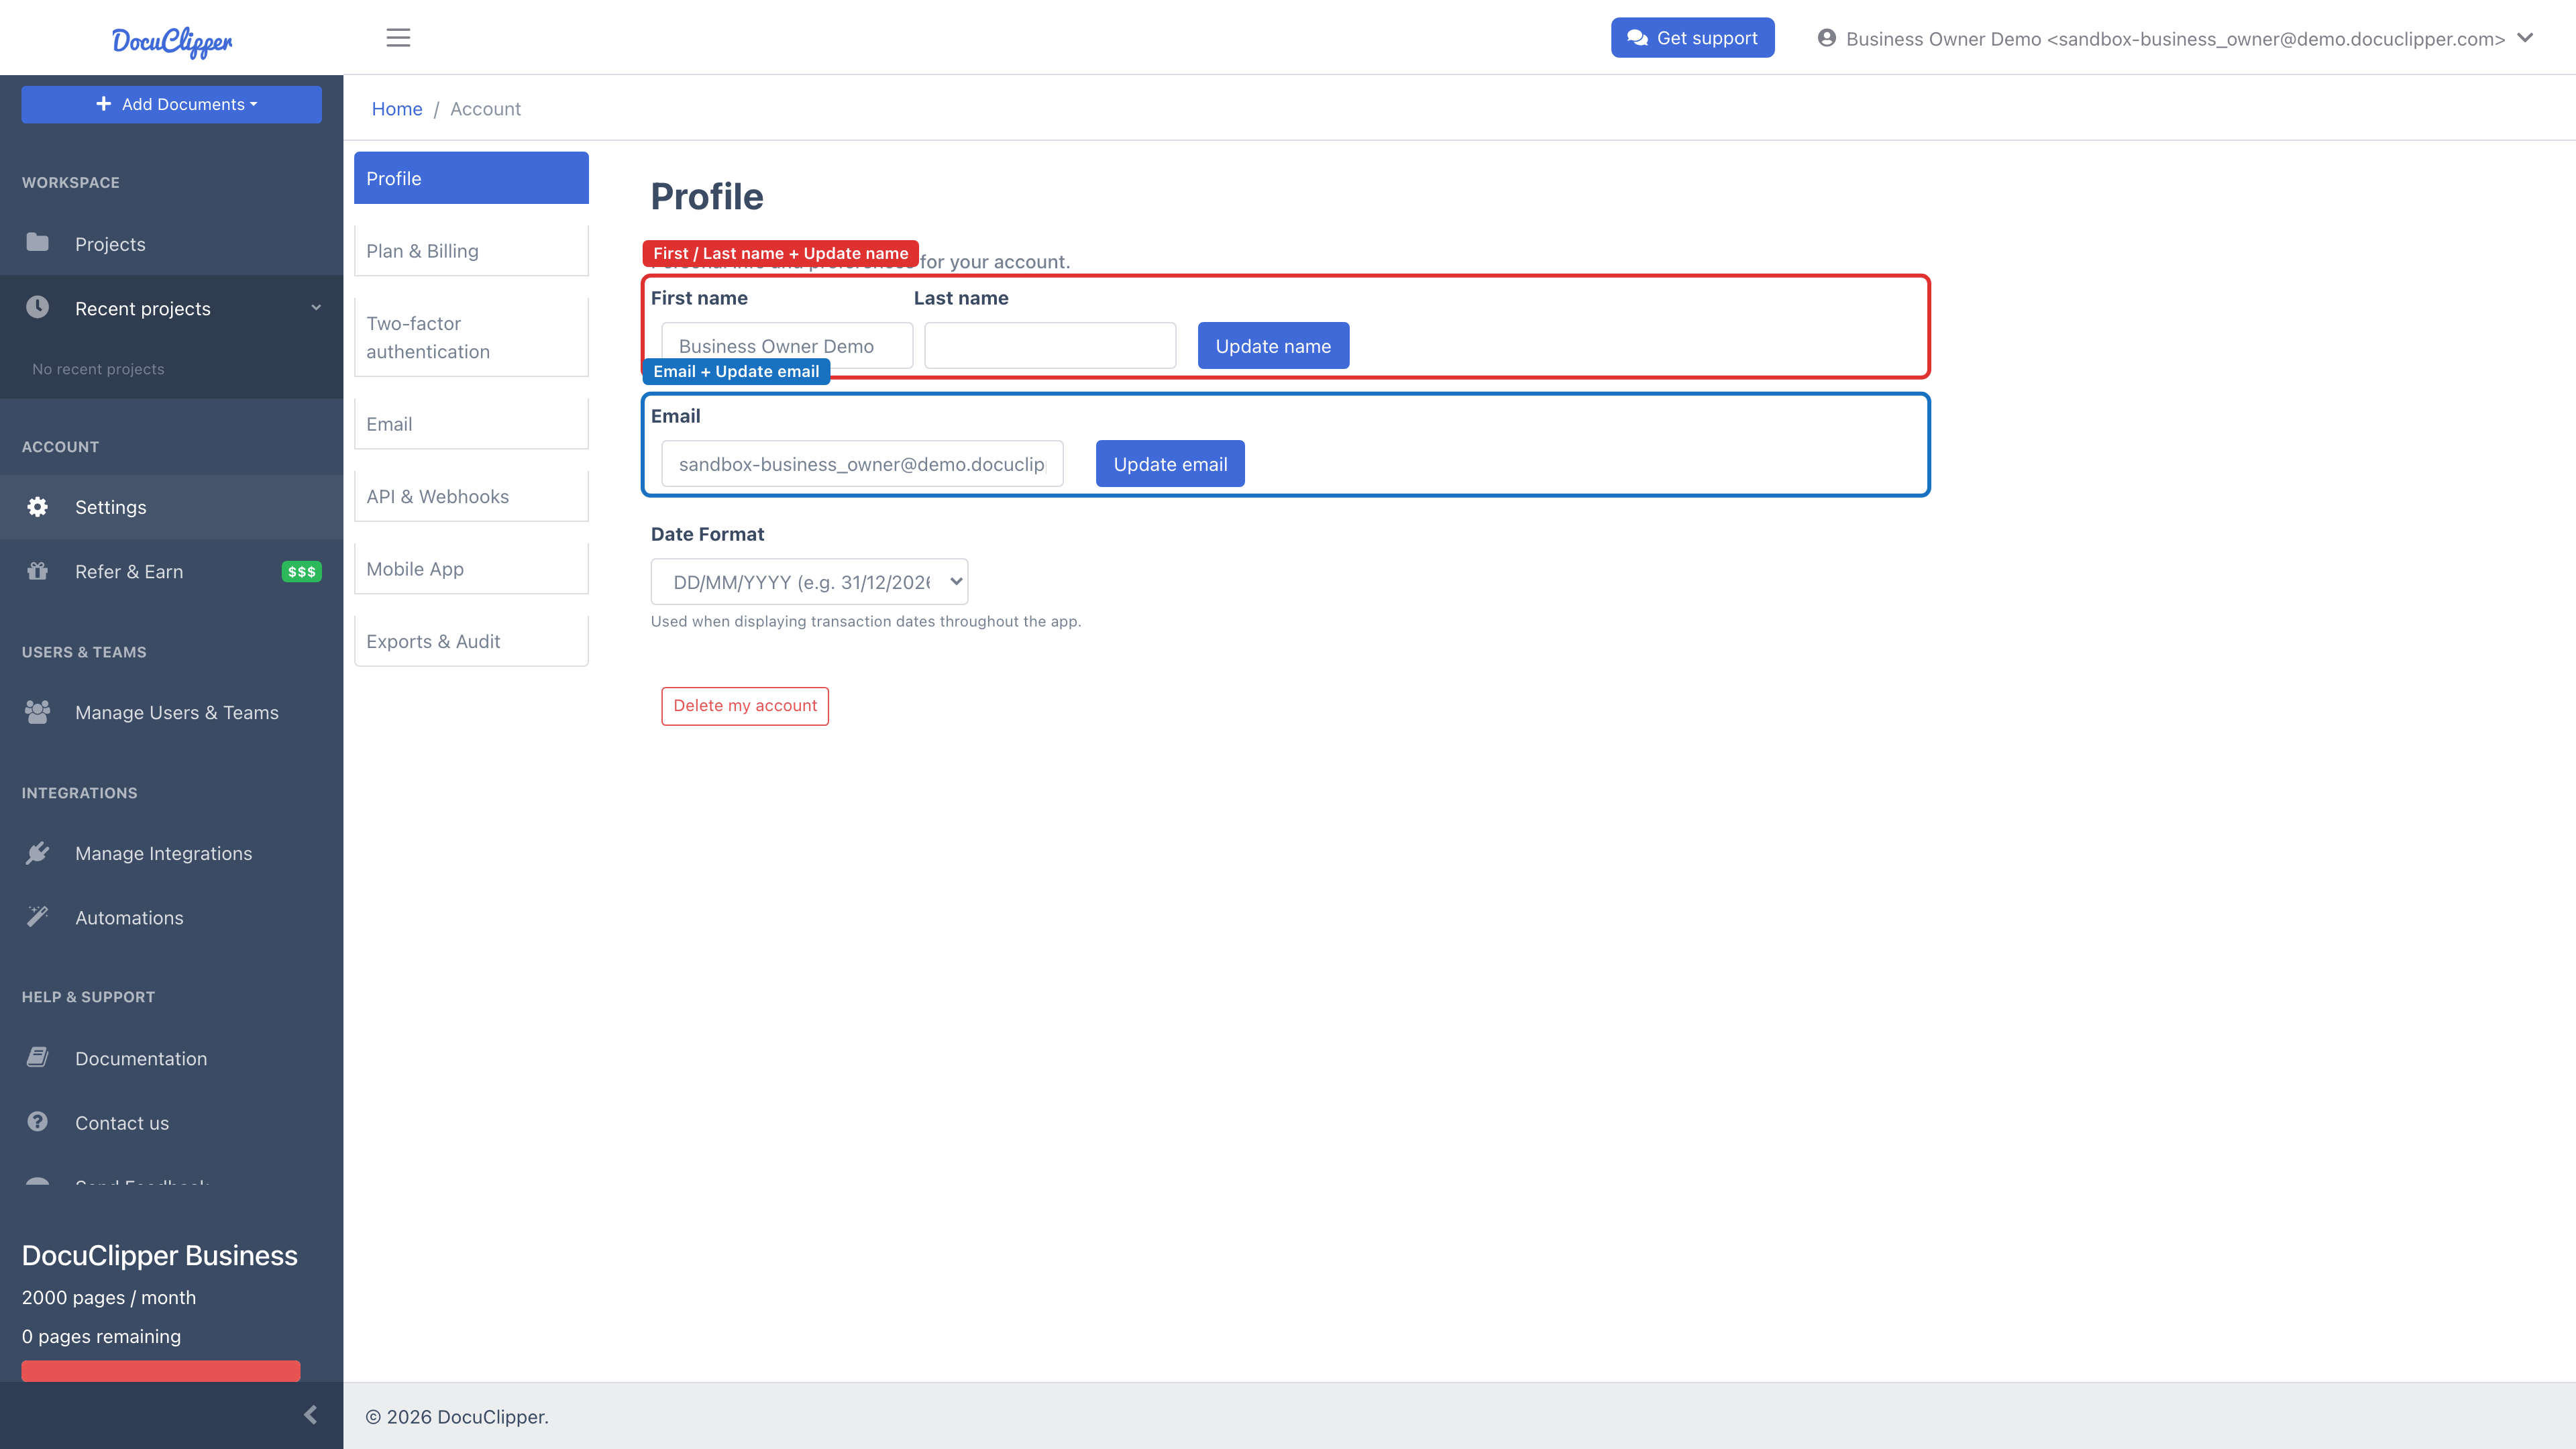Viewport: 2576px width, 1449px height.
Task: Click the '2000 pages / month' text
Action: [109, 1298]
